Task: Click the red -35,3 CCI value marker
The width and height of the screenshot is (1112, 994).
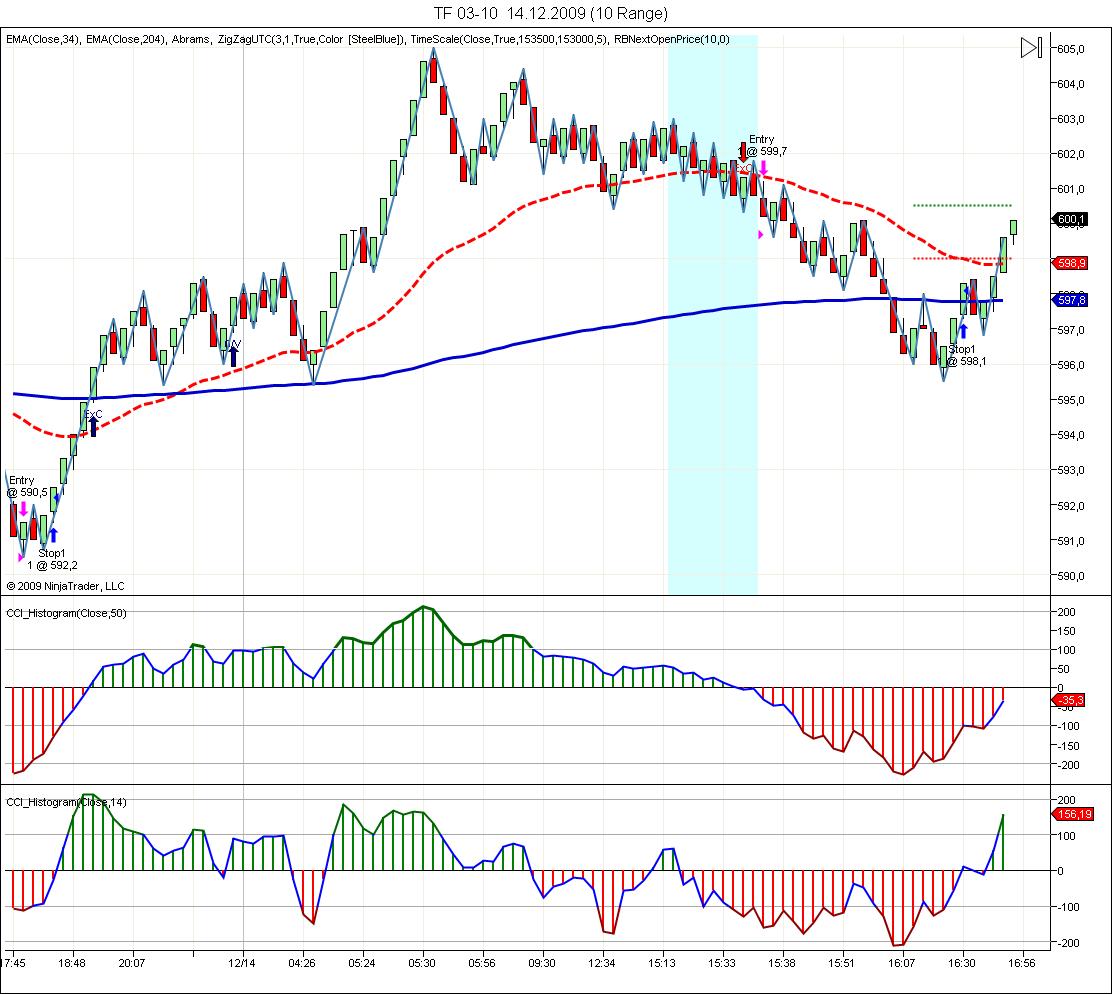Action: (x=1070, y=700)
